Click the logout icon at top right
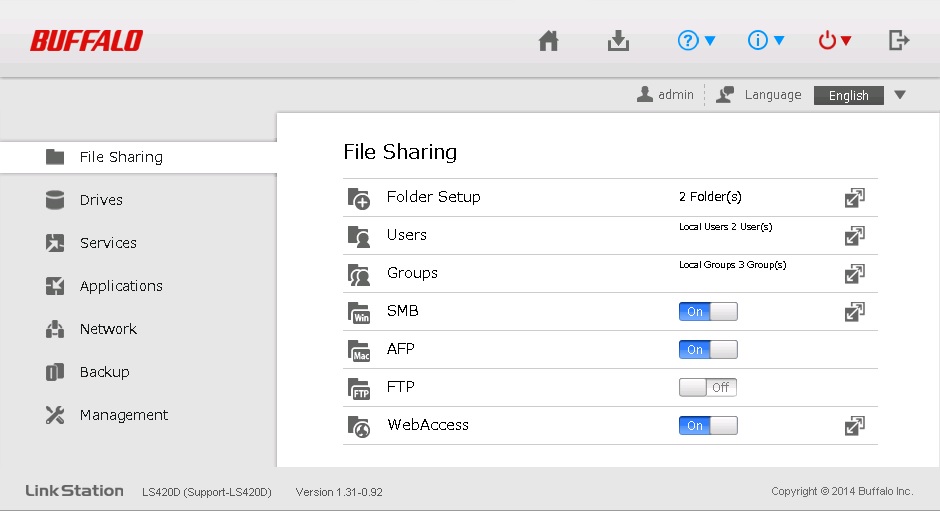The width and height of the screenshot is (940, 511). pyautogui.click(x=898, y=41)
